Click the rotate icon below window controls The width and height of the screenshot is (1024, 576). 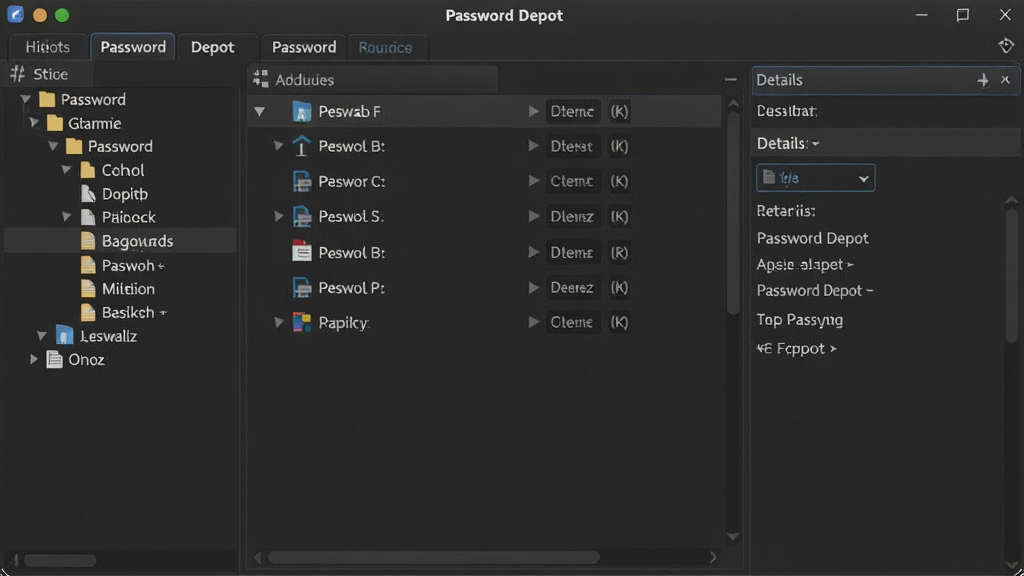(1006, 46)
